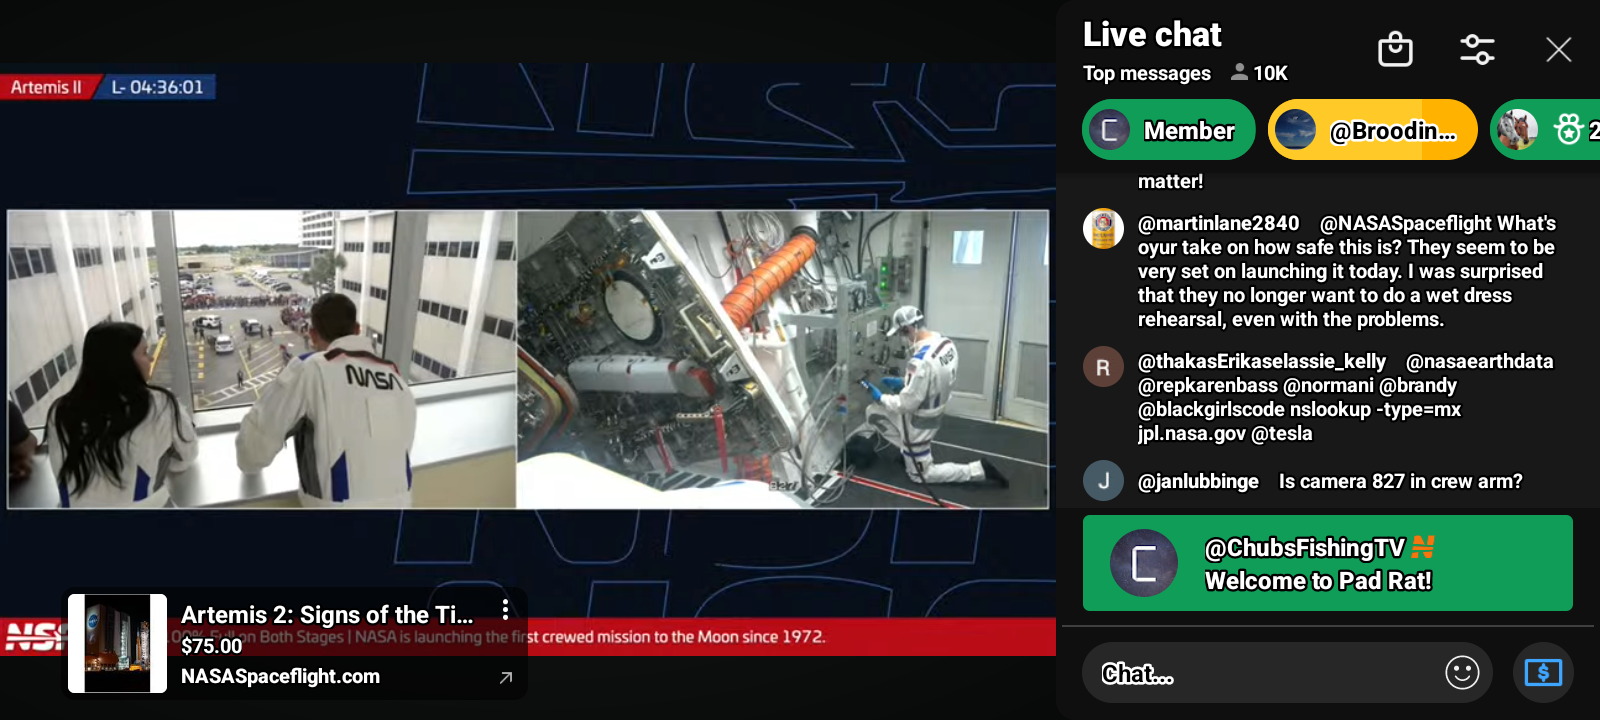
Task: Open product link arrow icon
Action: 506,677
